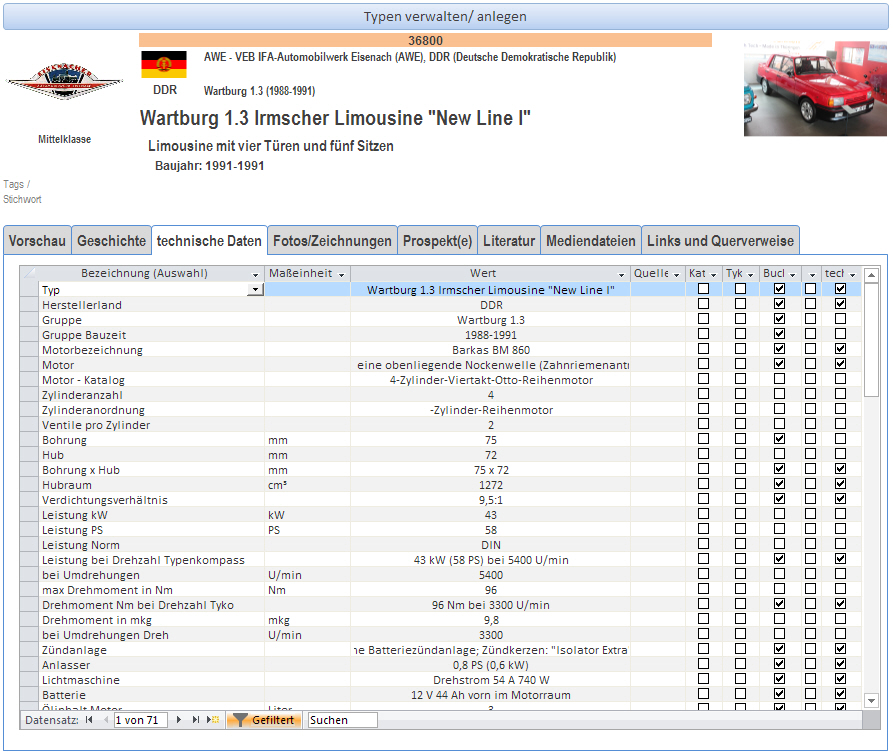This screenshot has height=756, width=893.
Task: Click the Suchen search field
Action: pyautogui.click(x=342, y=720)
